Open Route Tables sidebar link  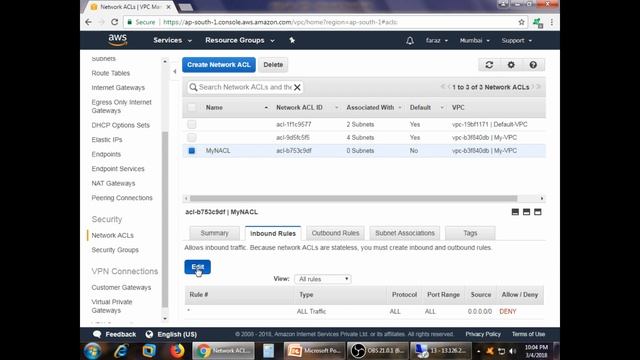tap(111, 73)
